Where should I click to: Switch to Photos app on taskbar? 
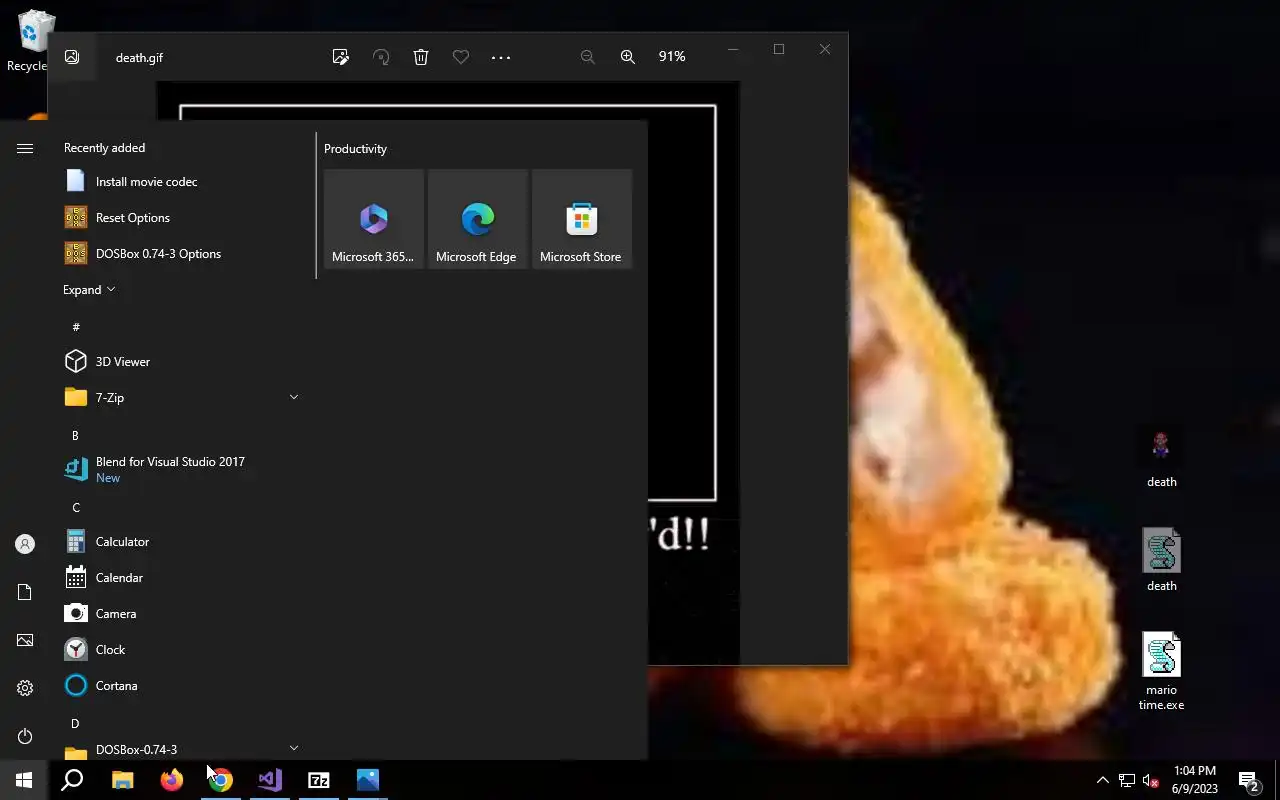tap(368, 780)
